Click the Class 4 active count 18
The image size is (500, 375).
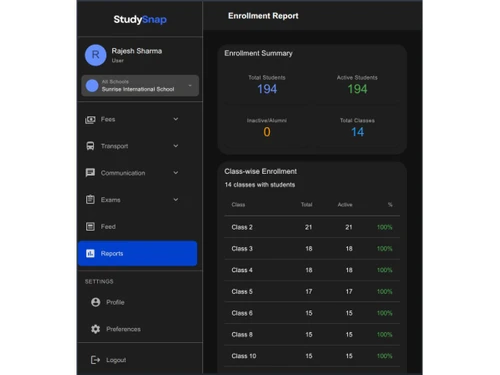tap(349, 270)
